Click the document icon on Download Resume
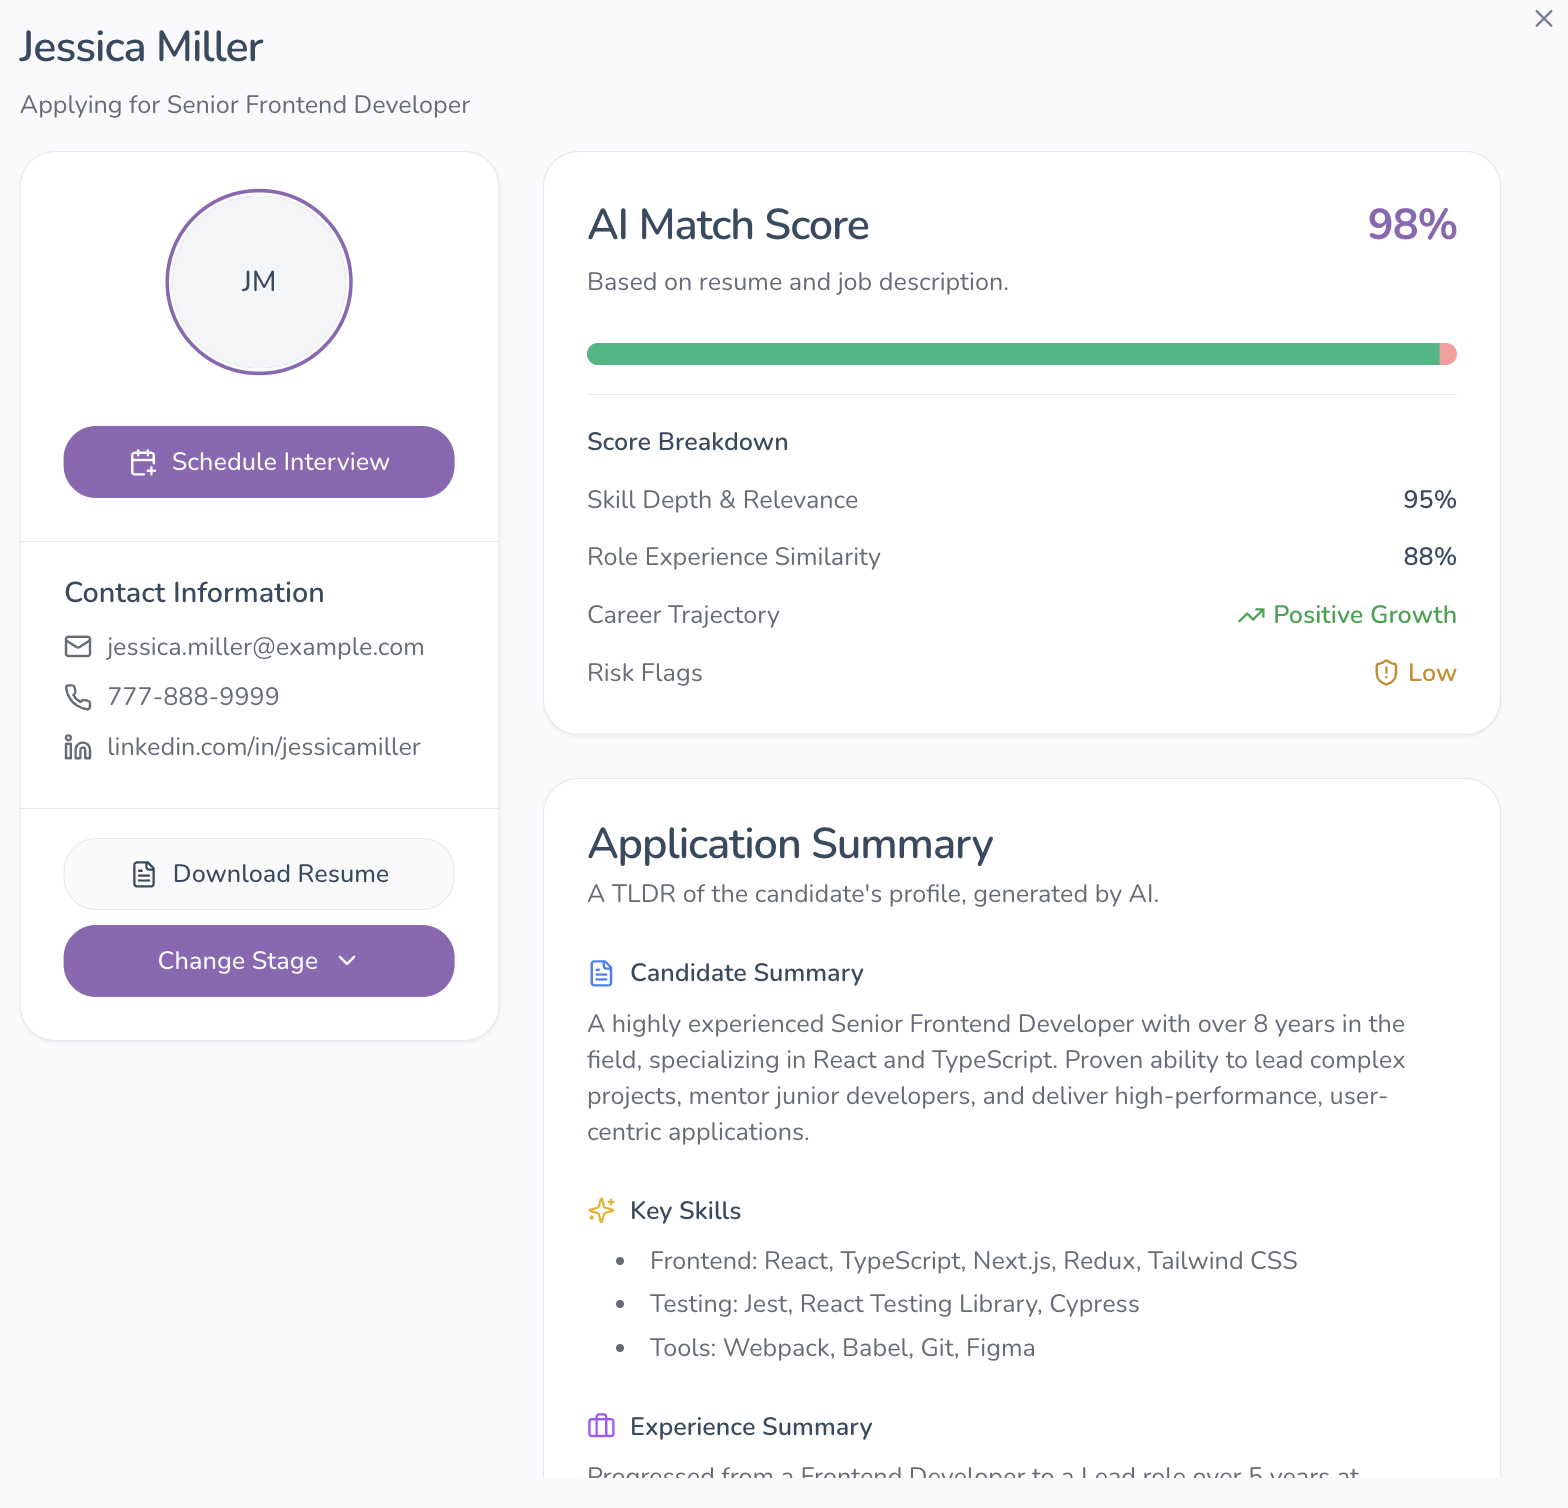Viewport: 1568px width, 1508px height. pos(144,874)
